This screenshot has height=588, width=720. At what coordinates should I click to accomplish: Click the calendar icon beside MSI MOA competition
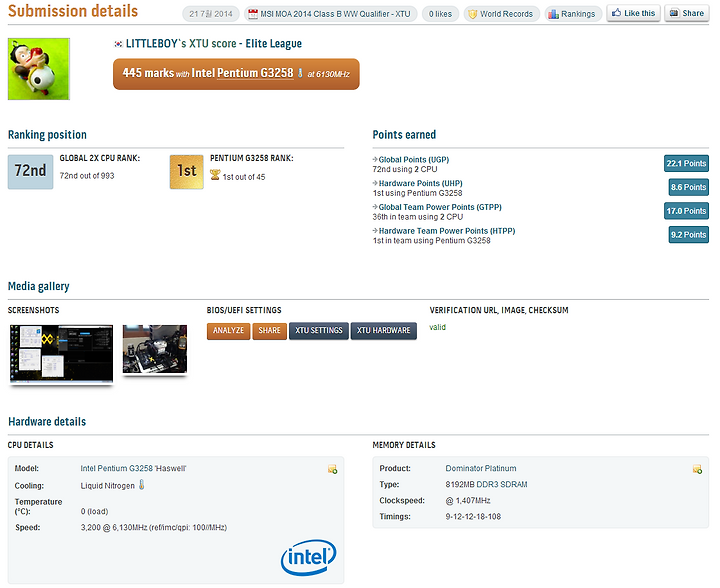[253, 14]
